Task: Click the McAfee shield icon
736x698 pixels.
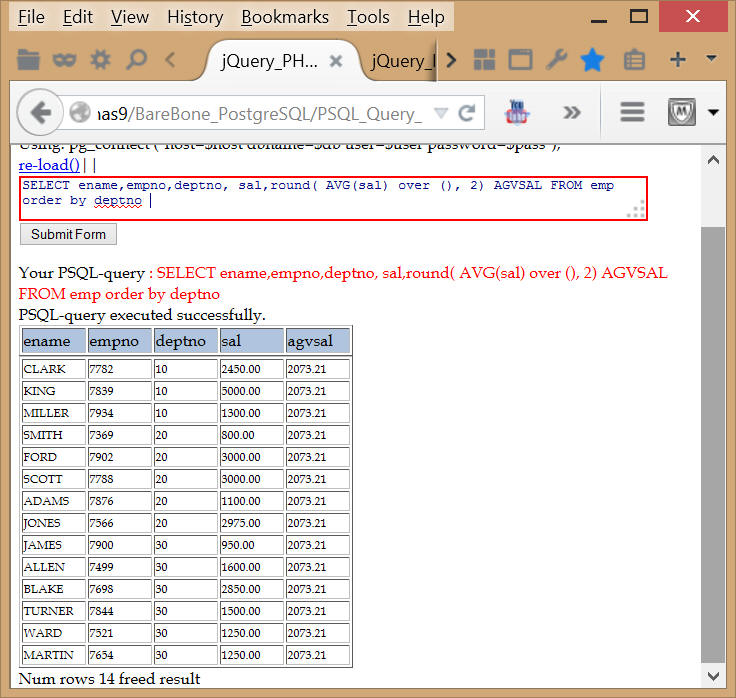Action: (682, 112)
